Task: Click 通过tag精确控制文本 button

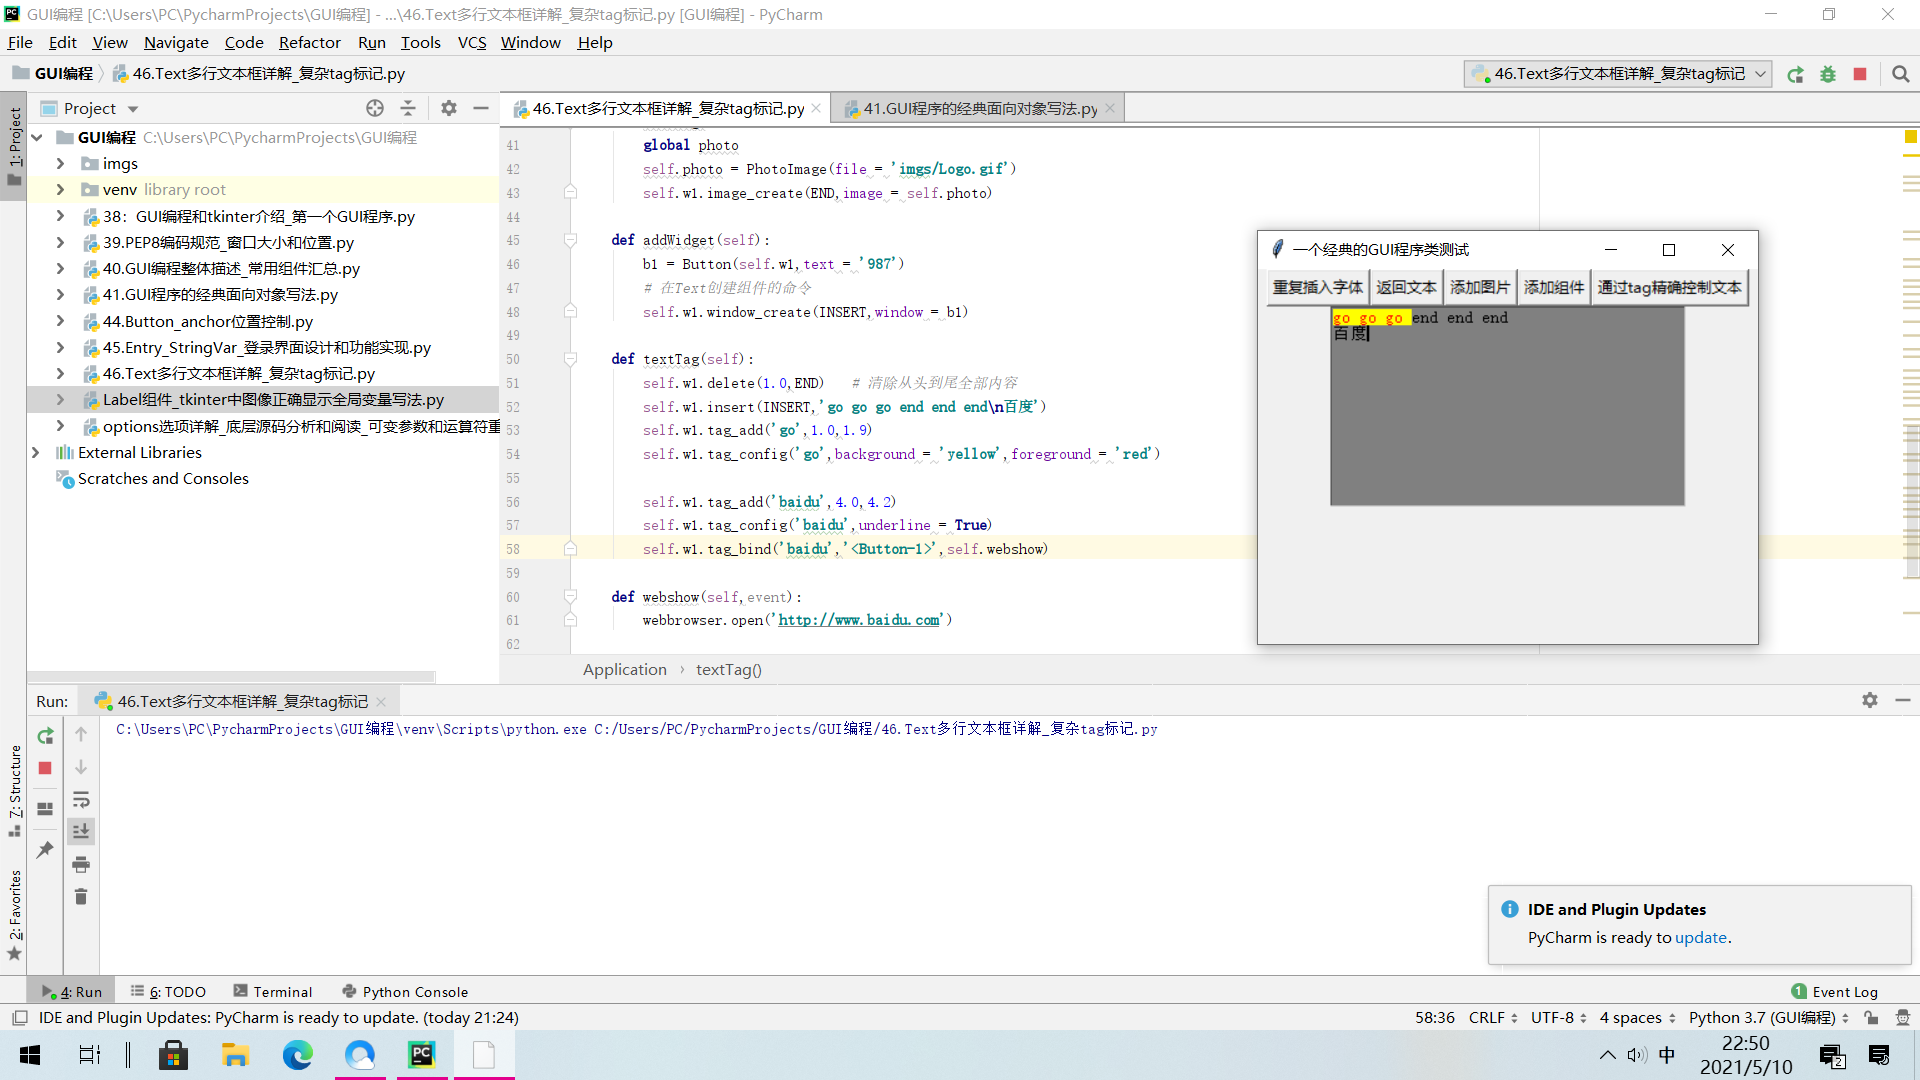Action: coord(1669,288)
